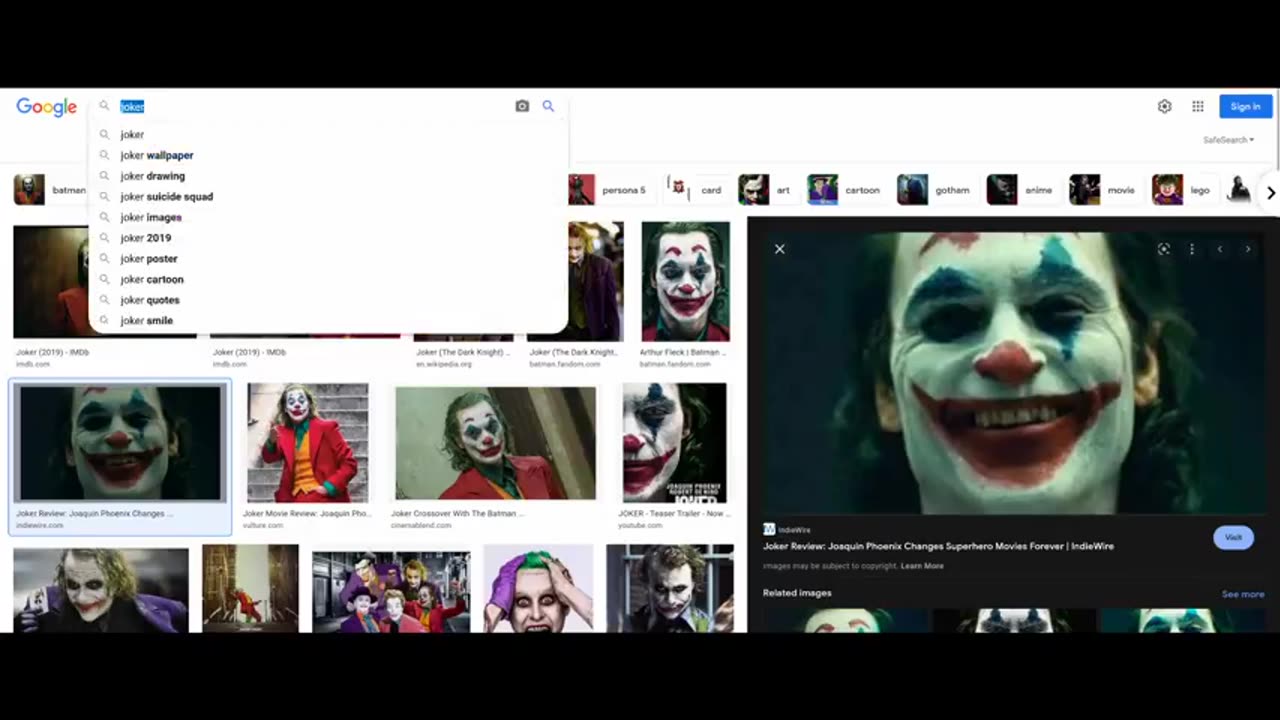Go to previous image in preview
1280x720 pixels.
click(x=1219, y=249)
